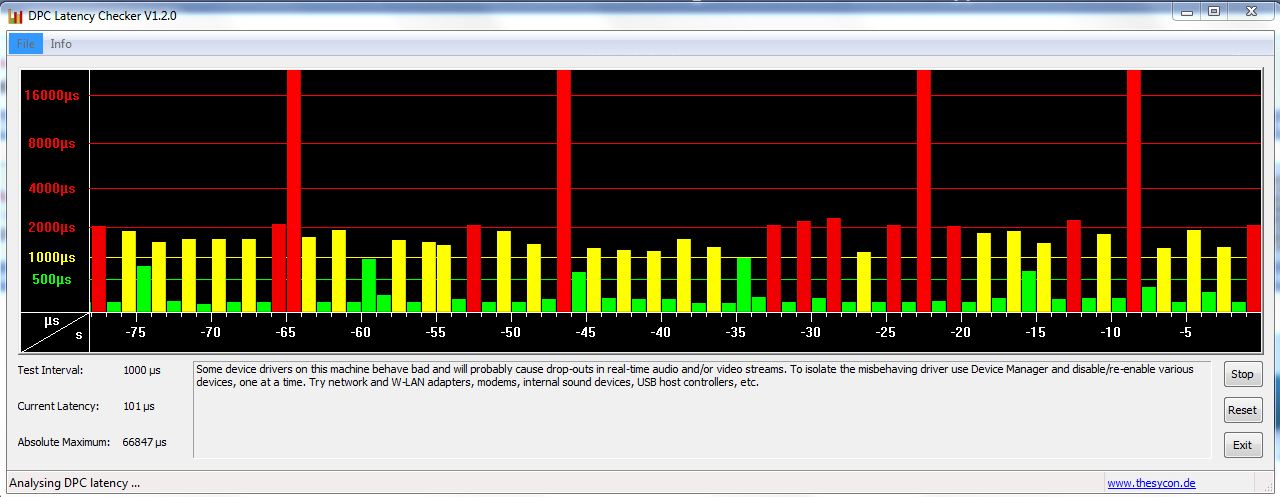Click the 4000µs axis label
1280x497 pixels.
pos(52,188)
